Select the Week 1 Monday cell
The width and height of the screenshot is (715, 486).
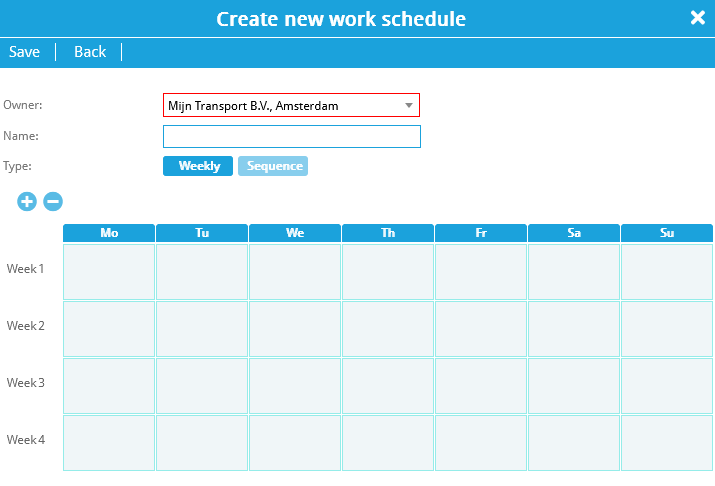[109, 272]
